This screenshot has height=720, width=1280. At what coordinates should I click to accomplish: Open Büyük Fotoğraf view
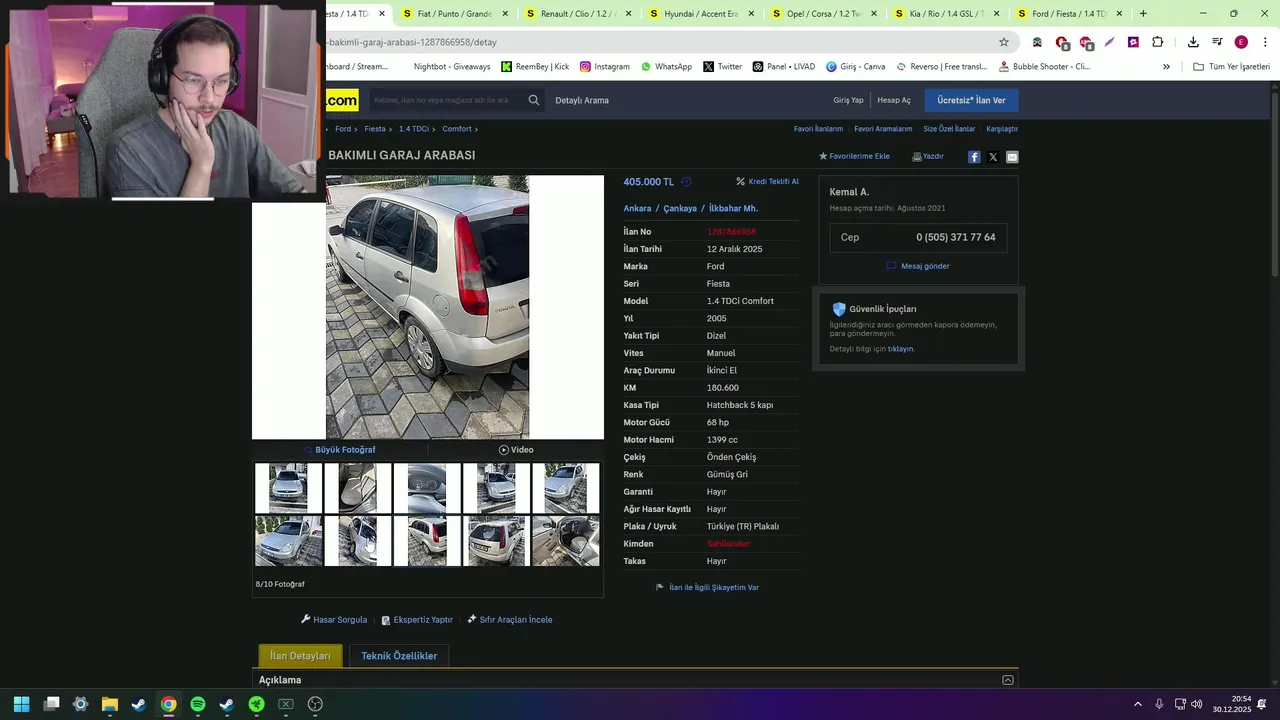[340, 450]
